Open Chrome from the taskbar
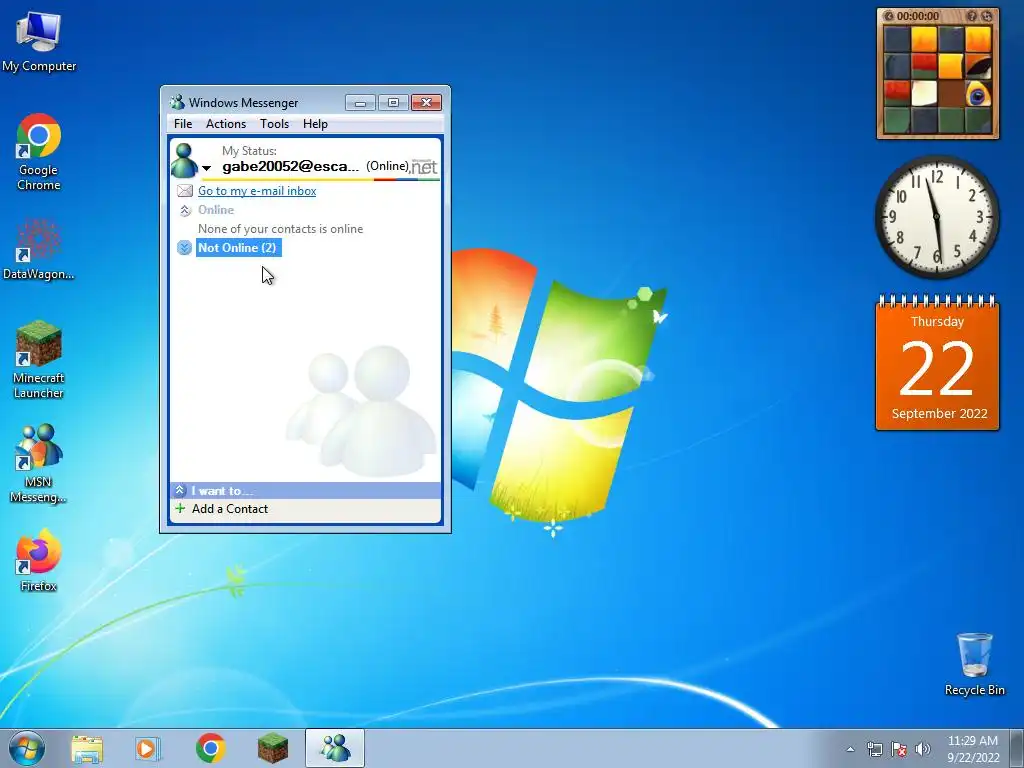Image resolution: width=1024 pixels, height=768 pixels. pyautogui.click(x=210, y=748)
